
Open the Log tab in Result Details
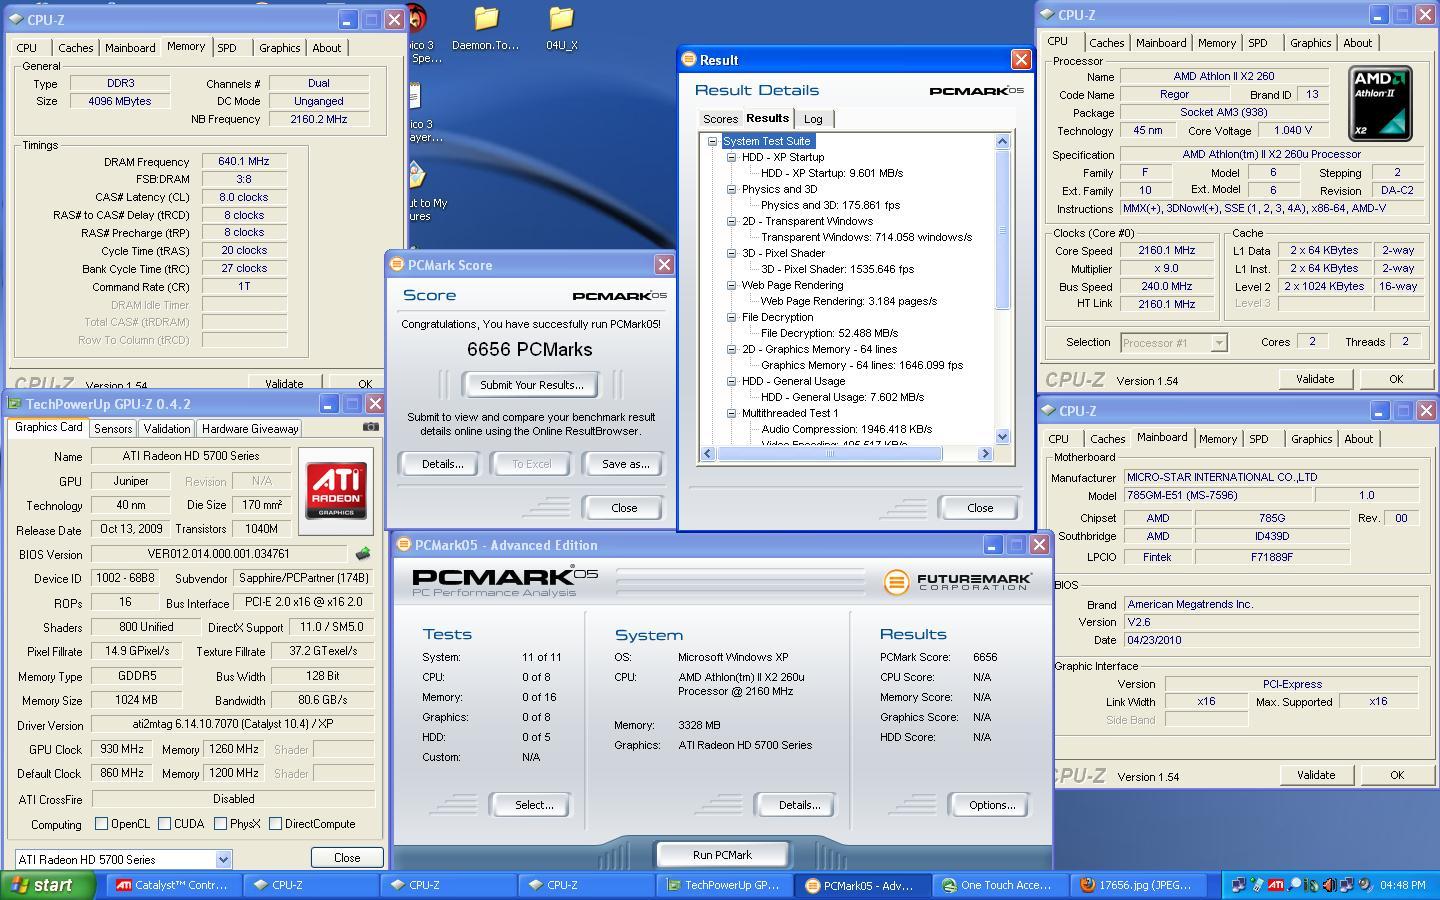813,119
